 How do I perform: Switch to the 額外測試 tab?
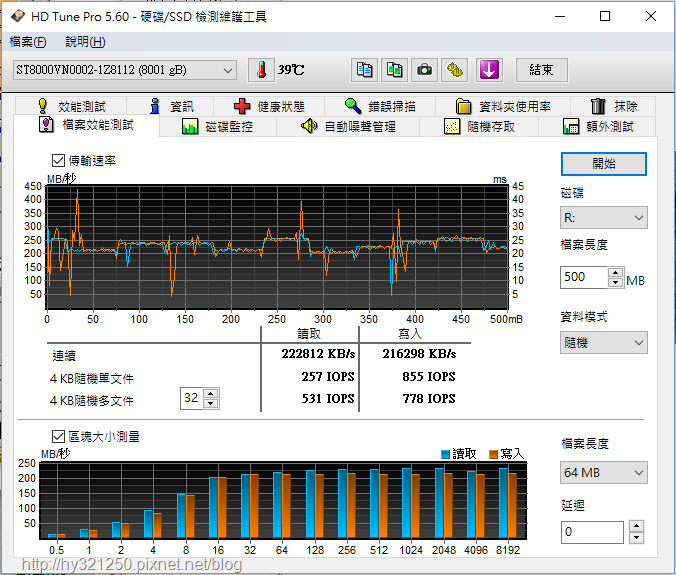point(598,127)
